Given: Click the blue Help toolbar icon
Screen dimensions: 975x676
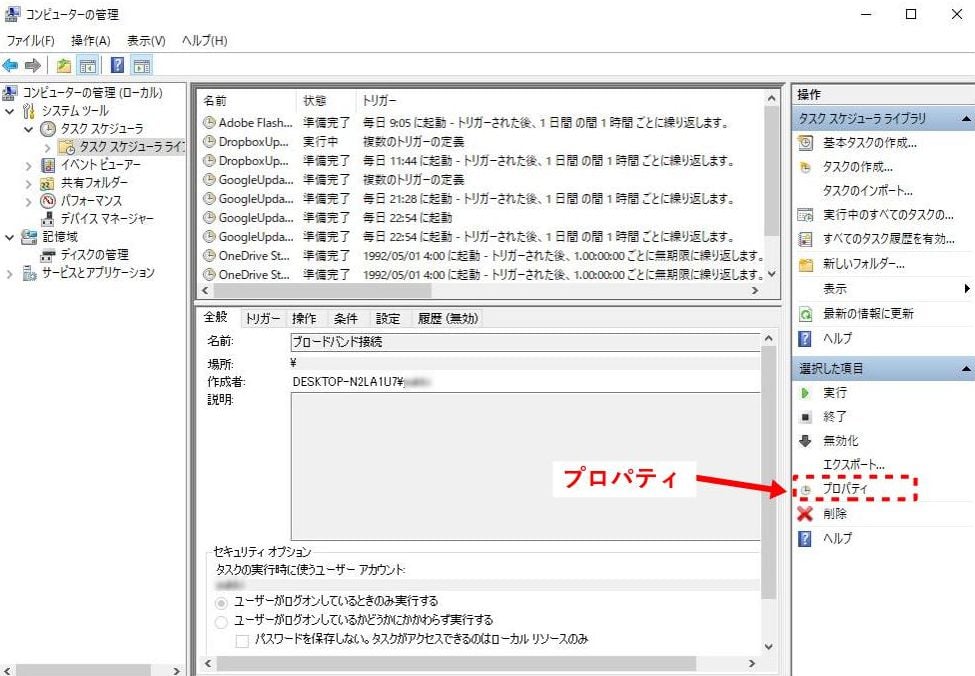Looking at the screenshot, I should click(x=116, y=65).
